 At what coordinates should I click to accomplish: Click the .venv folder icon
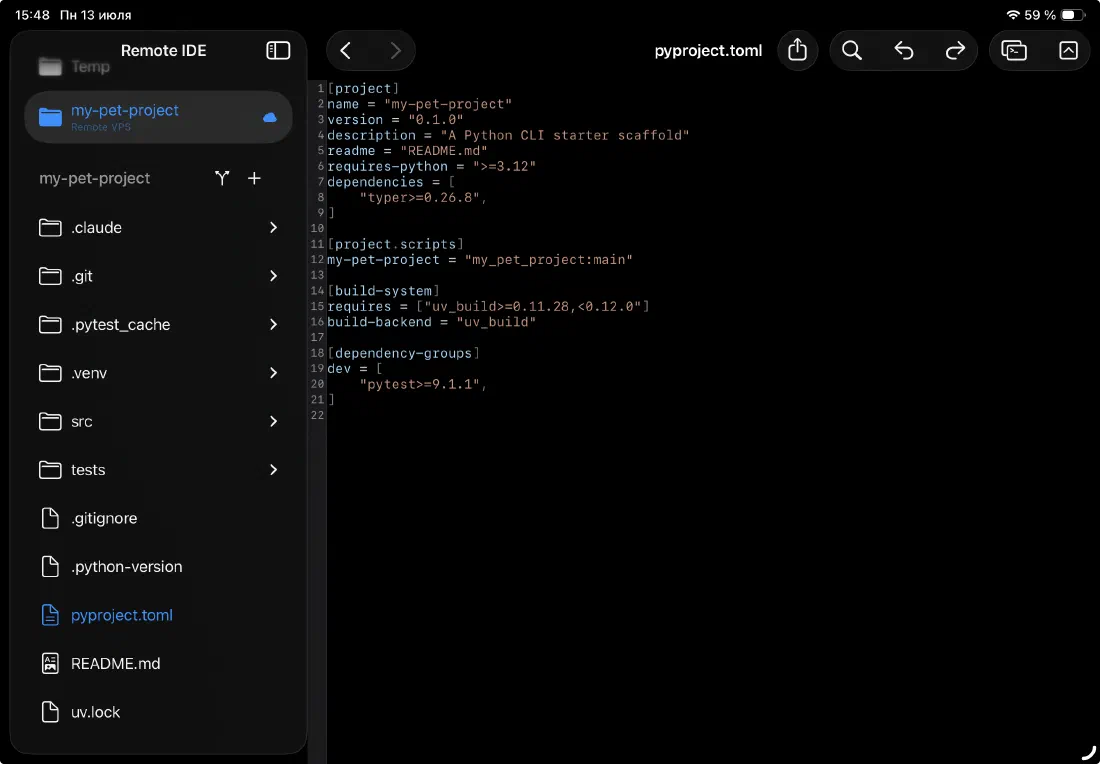coord(50,373)
